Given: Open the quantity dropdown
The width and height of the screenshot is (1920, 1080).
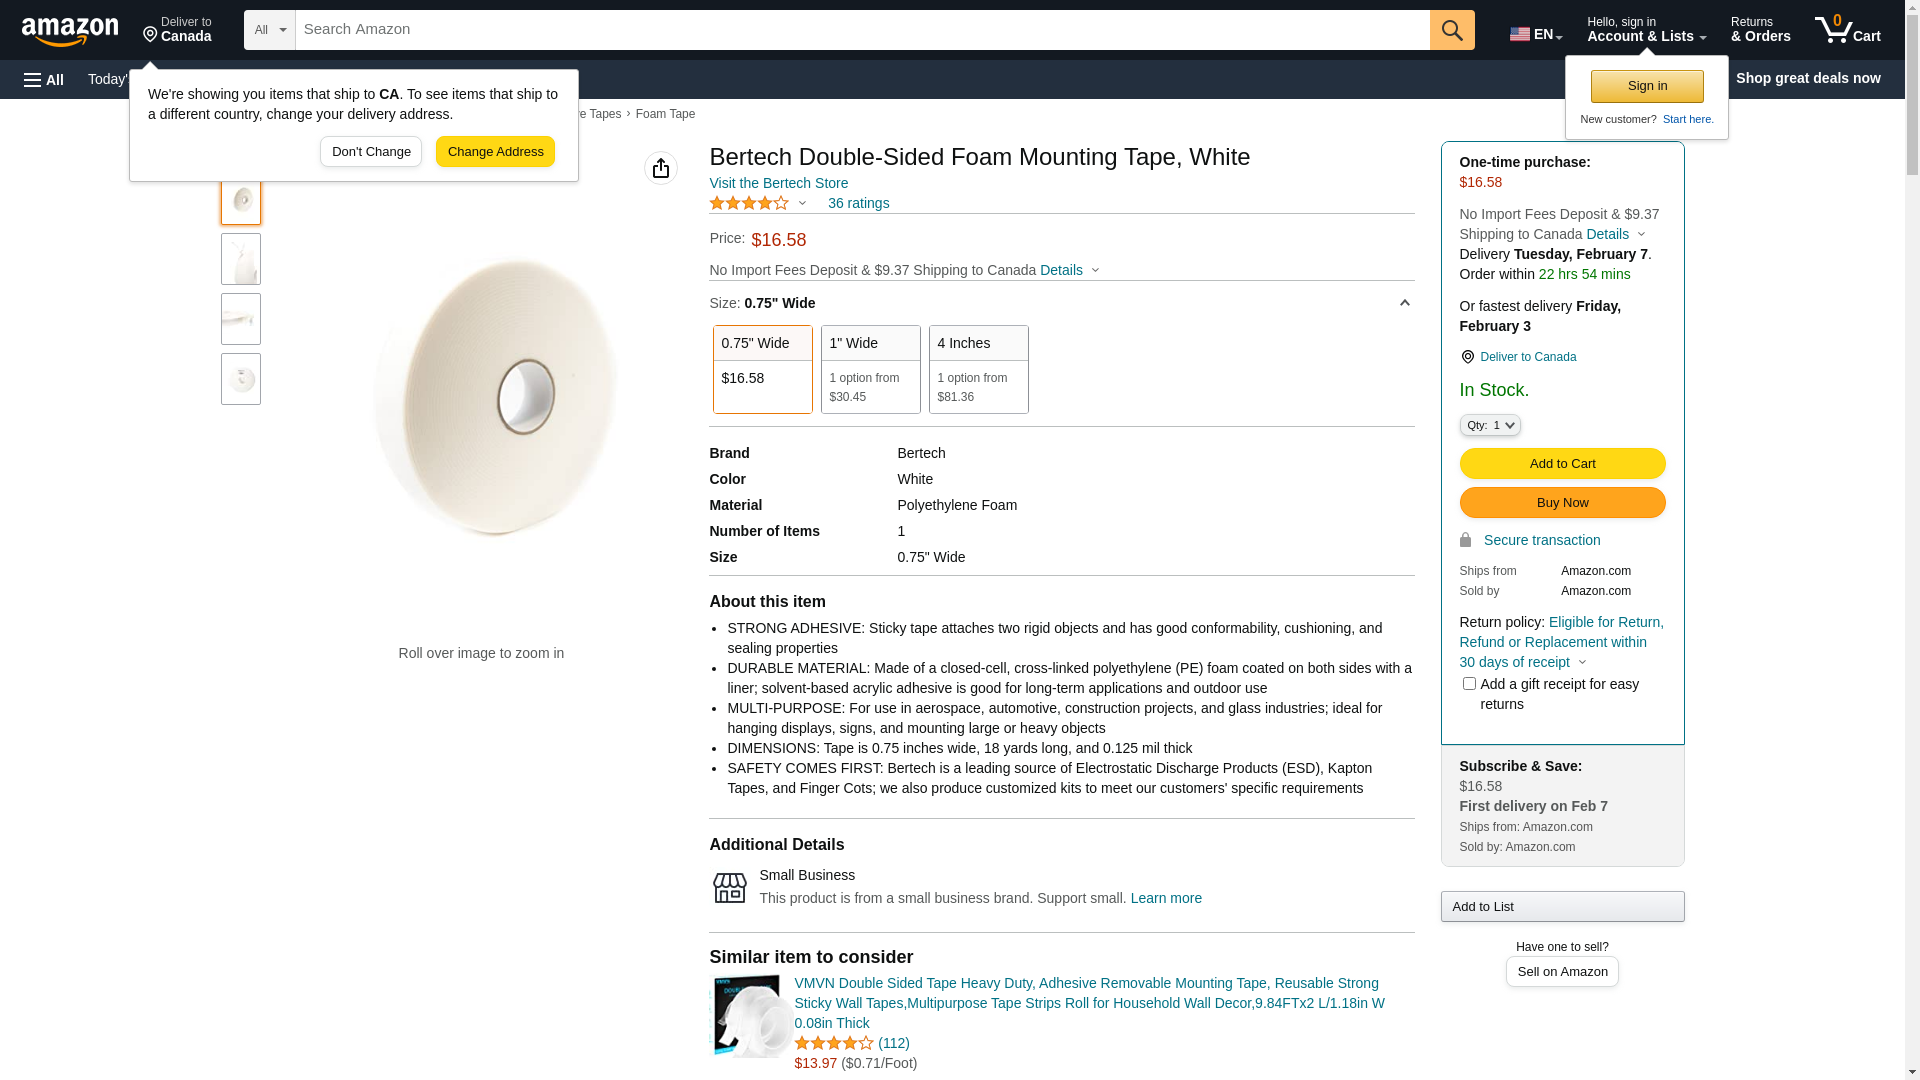Looking at the screenshot, I should pos(1490,425).
